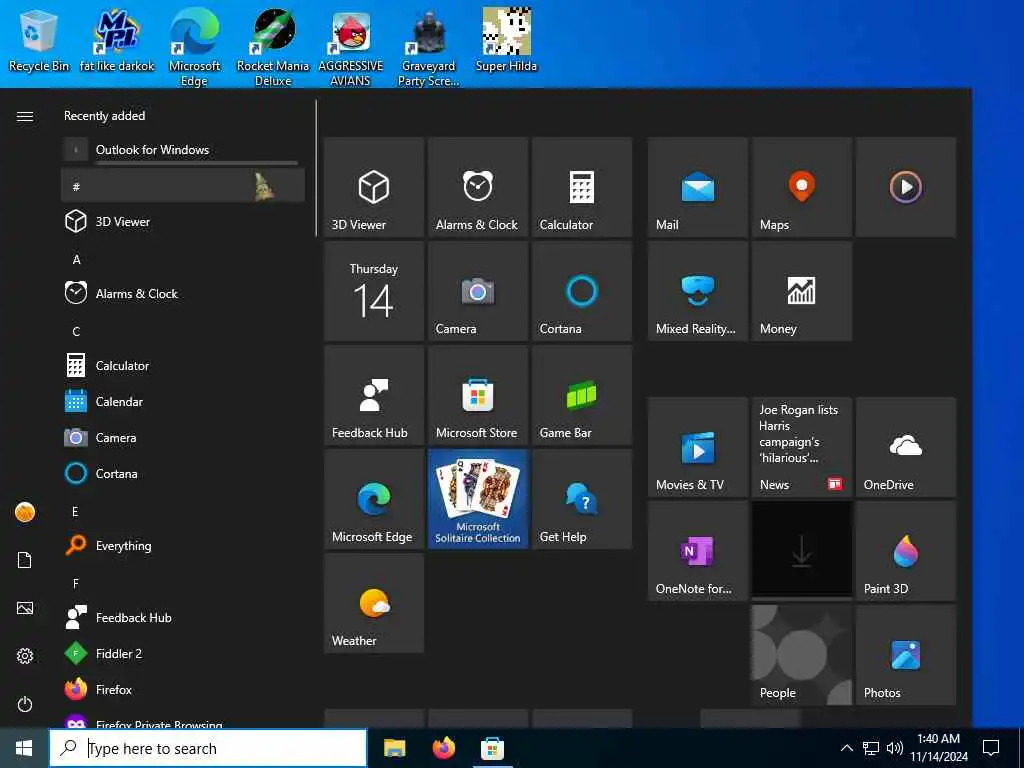Click the # letter group header
This screenshot has width=1024, height=768.
(x=183, y=186)
